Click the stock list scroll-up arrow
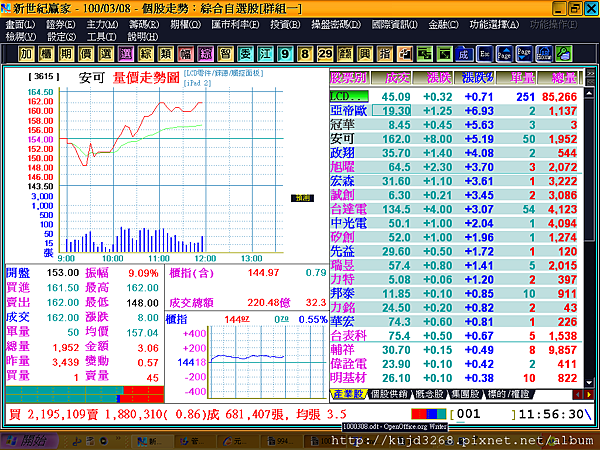 tap(589, 93)
